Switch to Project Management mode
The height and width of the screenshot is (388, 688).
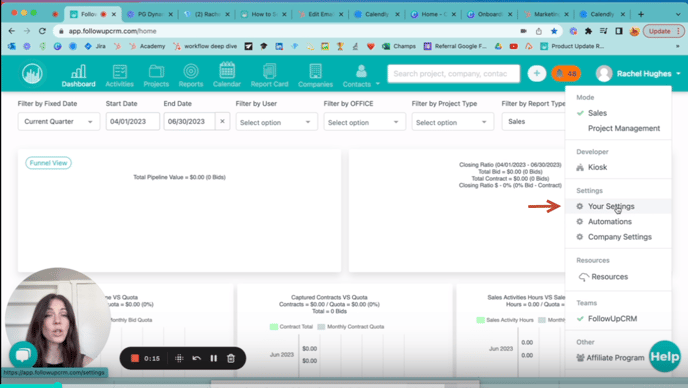[x=624, y=128]
